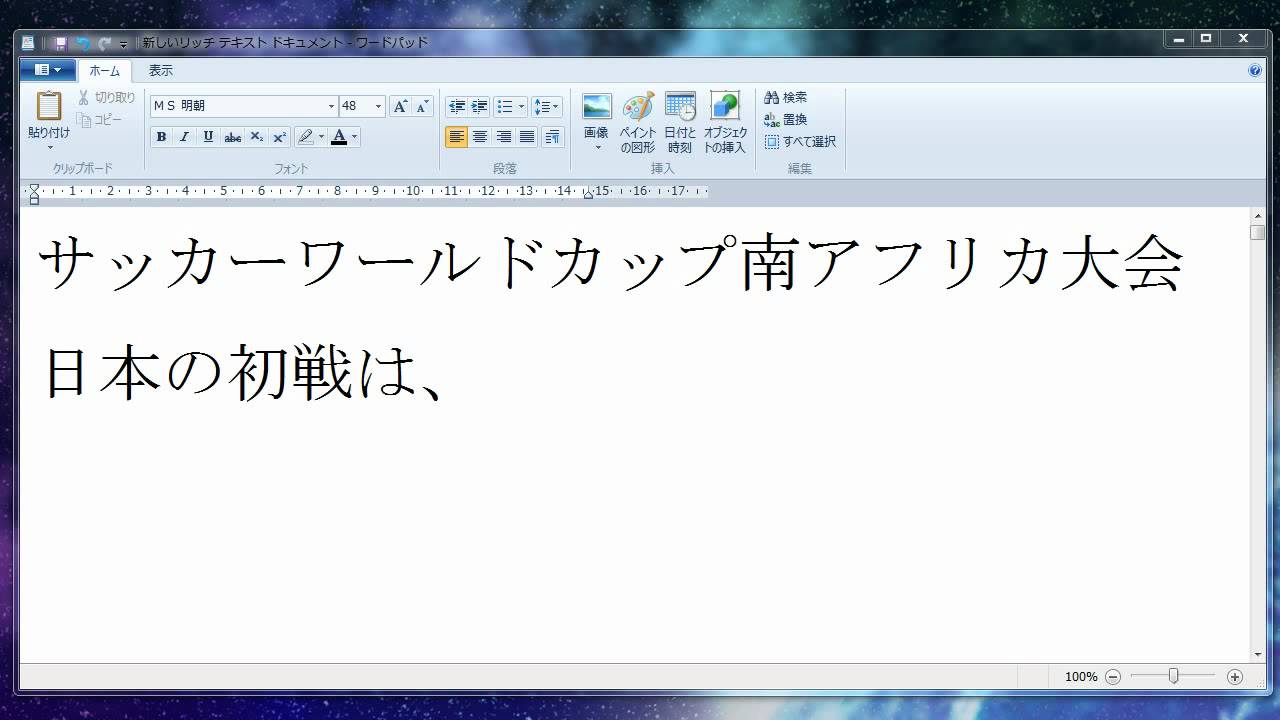The image size is (1280, 720).
Task: Click the insert object (オブジェクトの挿入) icon
Action: (724, 107)
